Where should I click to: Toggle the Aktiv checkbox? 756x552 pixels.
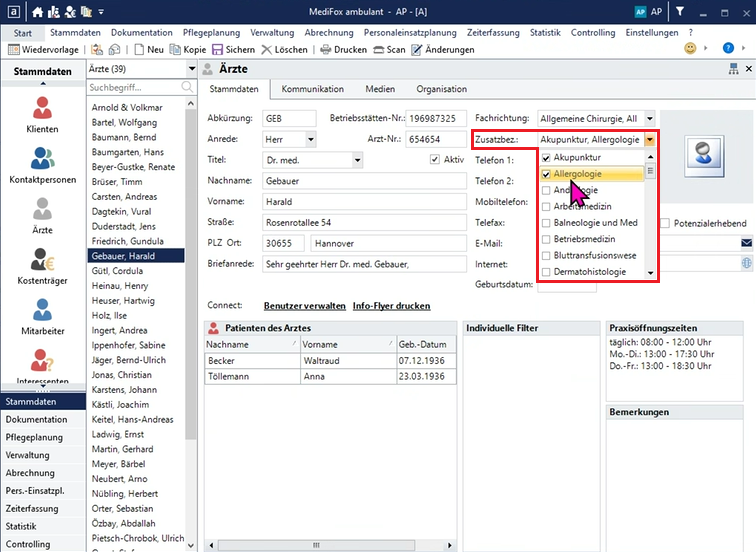tap(435, 160)
